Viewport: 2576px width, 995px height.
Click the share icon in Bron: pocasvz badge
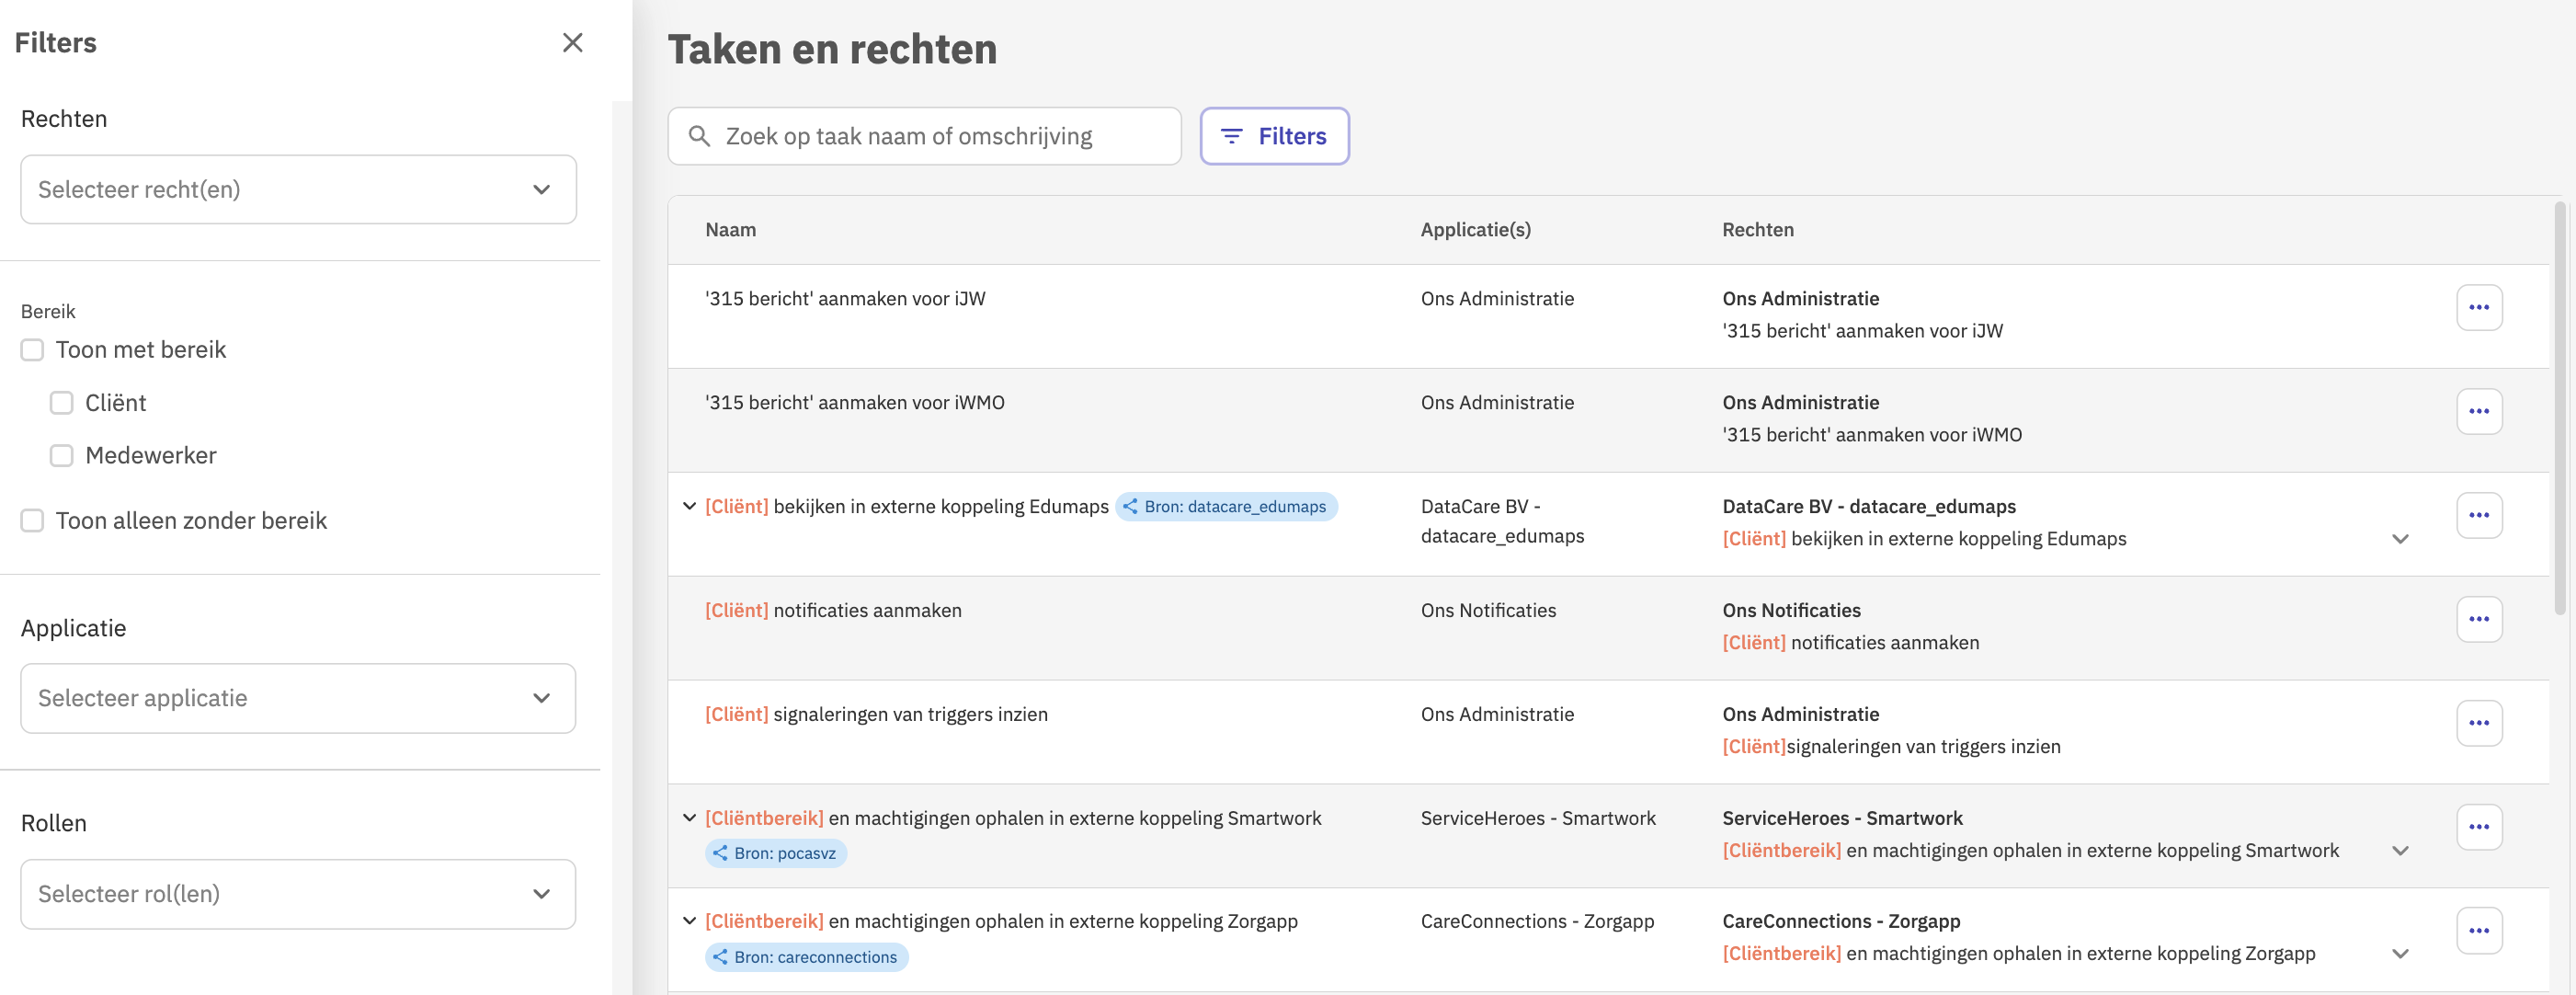(720, 853)
